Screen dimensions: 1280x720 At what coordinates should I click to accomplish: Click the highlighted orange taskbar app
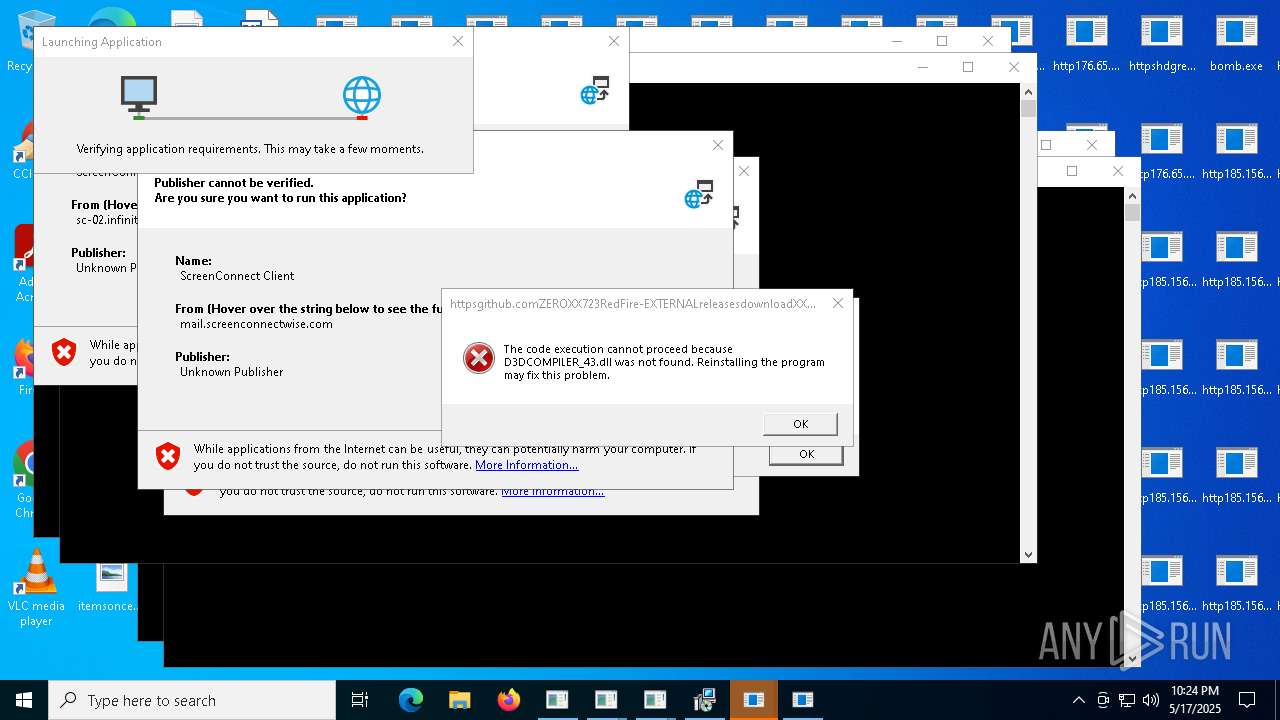click(x=754, y=700)
